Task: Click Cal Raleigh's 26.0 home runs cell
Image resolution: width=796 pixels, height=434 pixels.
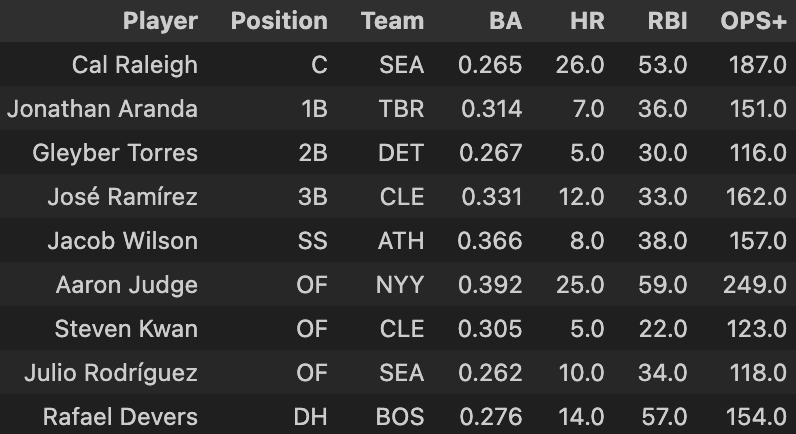Action: click(x=580, y=65)
